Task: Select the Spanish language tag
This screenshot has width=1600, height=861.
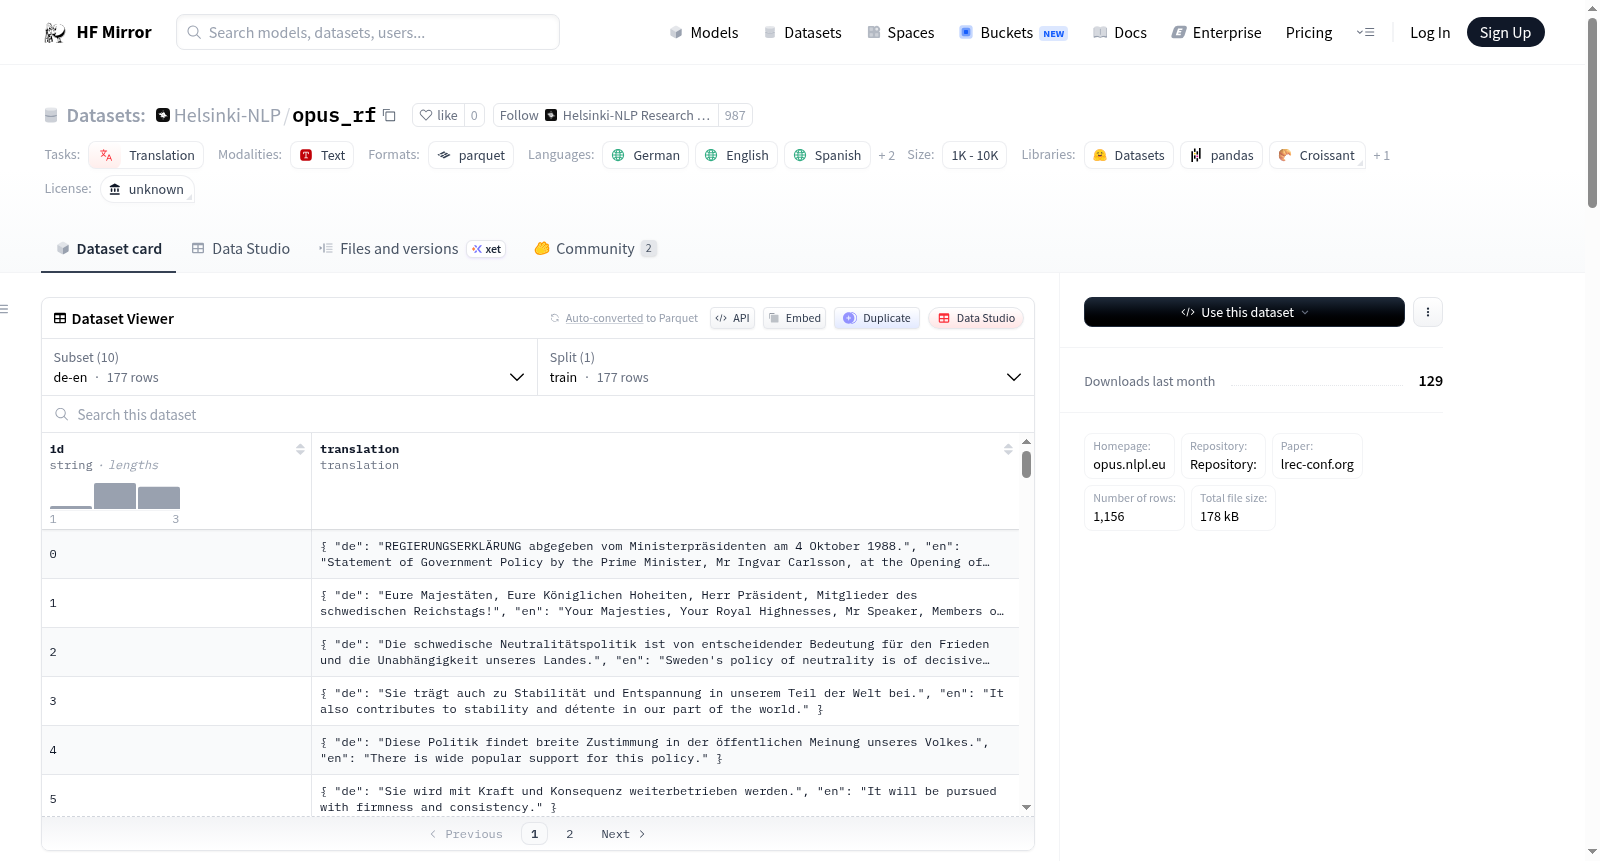Action: point(827,155)
